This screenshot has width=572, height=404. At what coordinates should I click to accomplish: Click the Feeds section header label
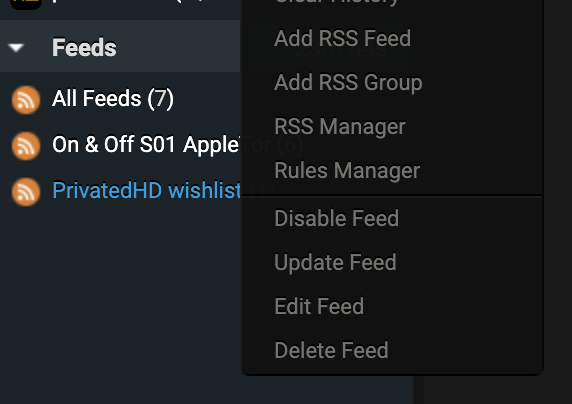(x=84, y=47)
